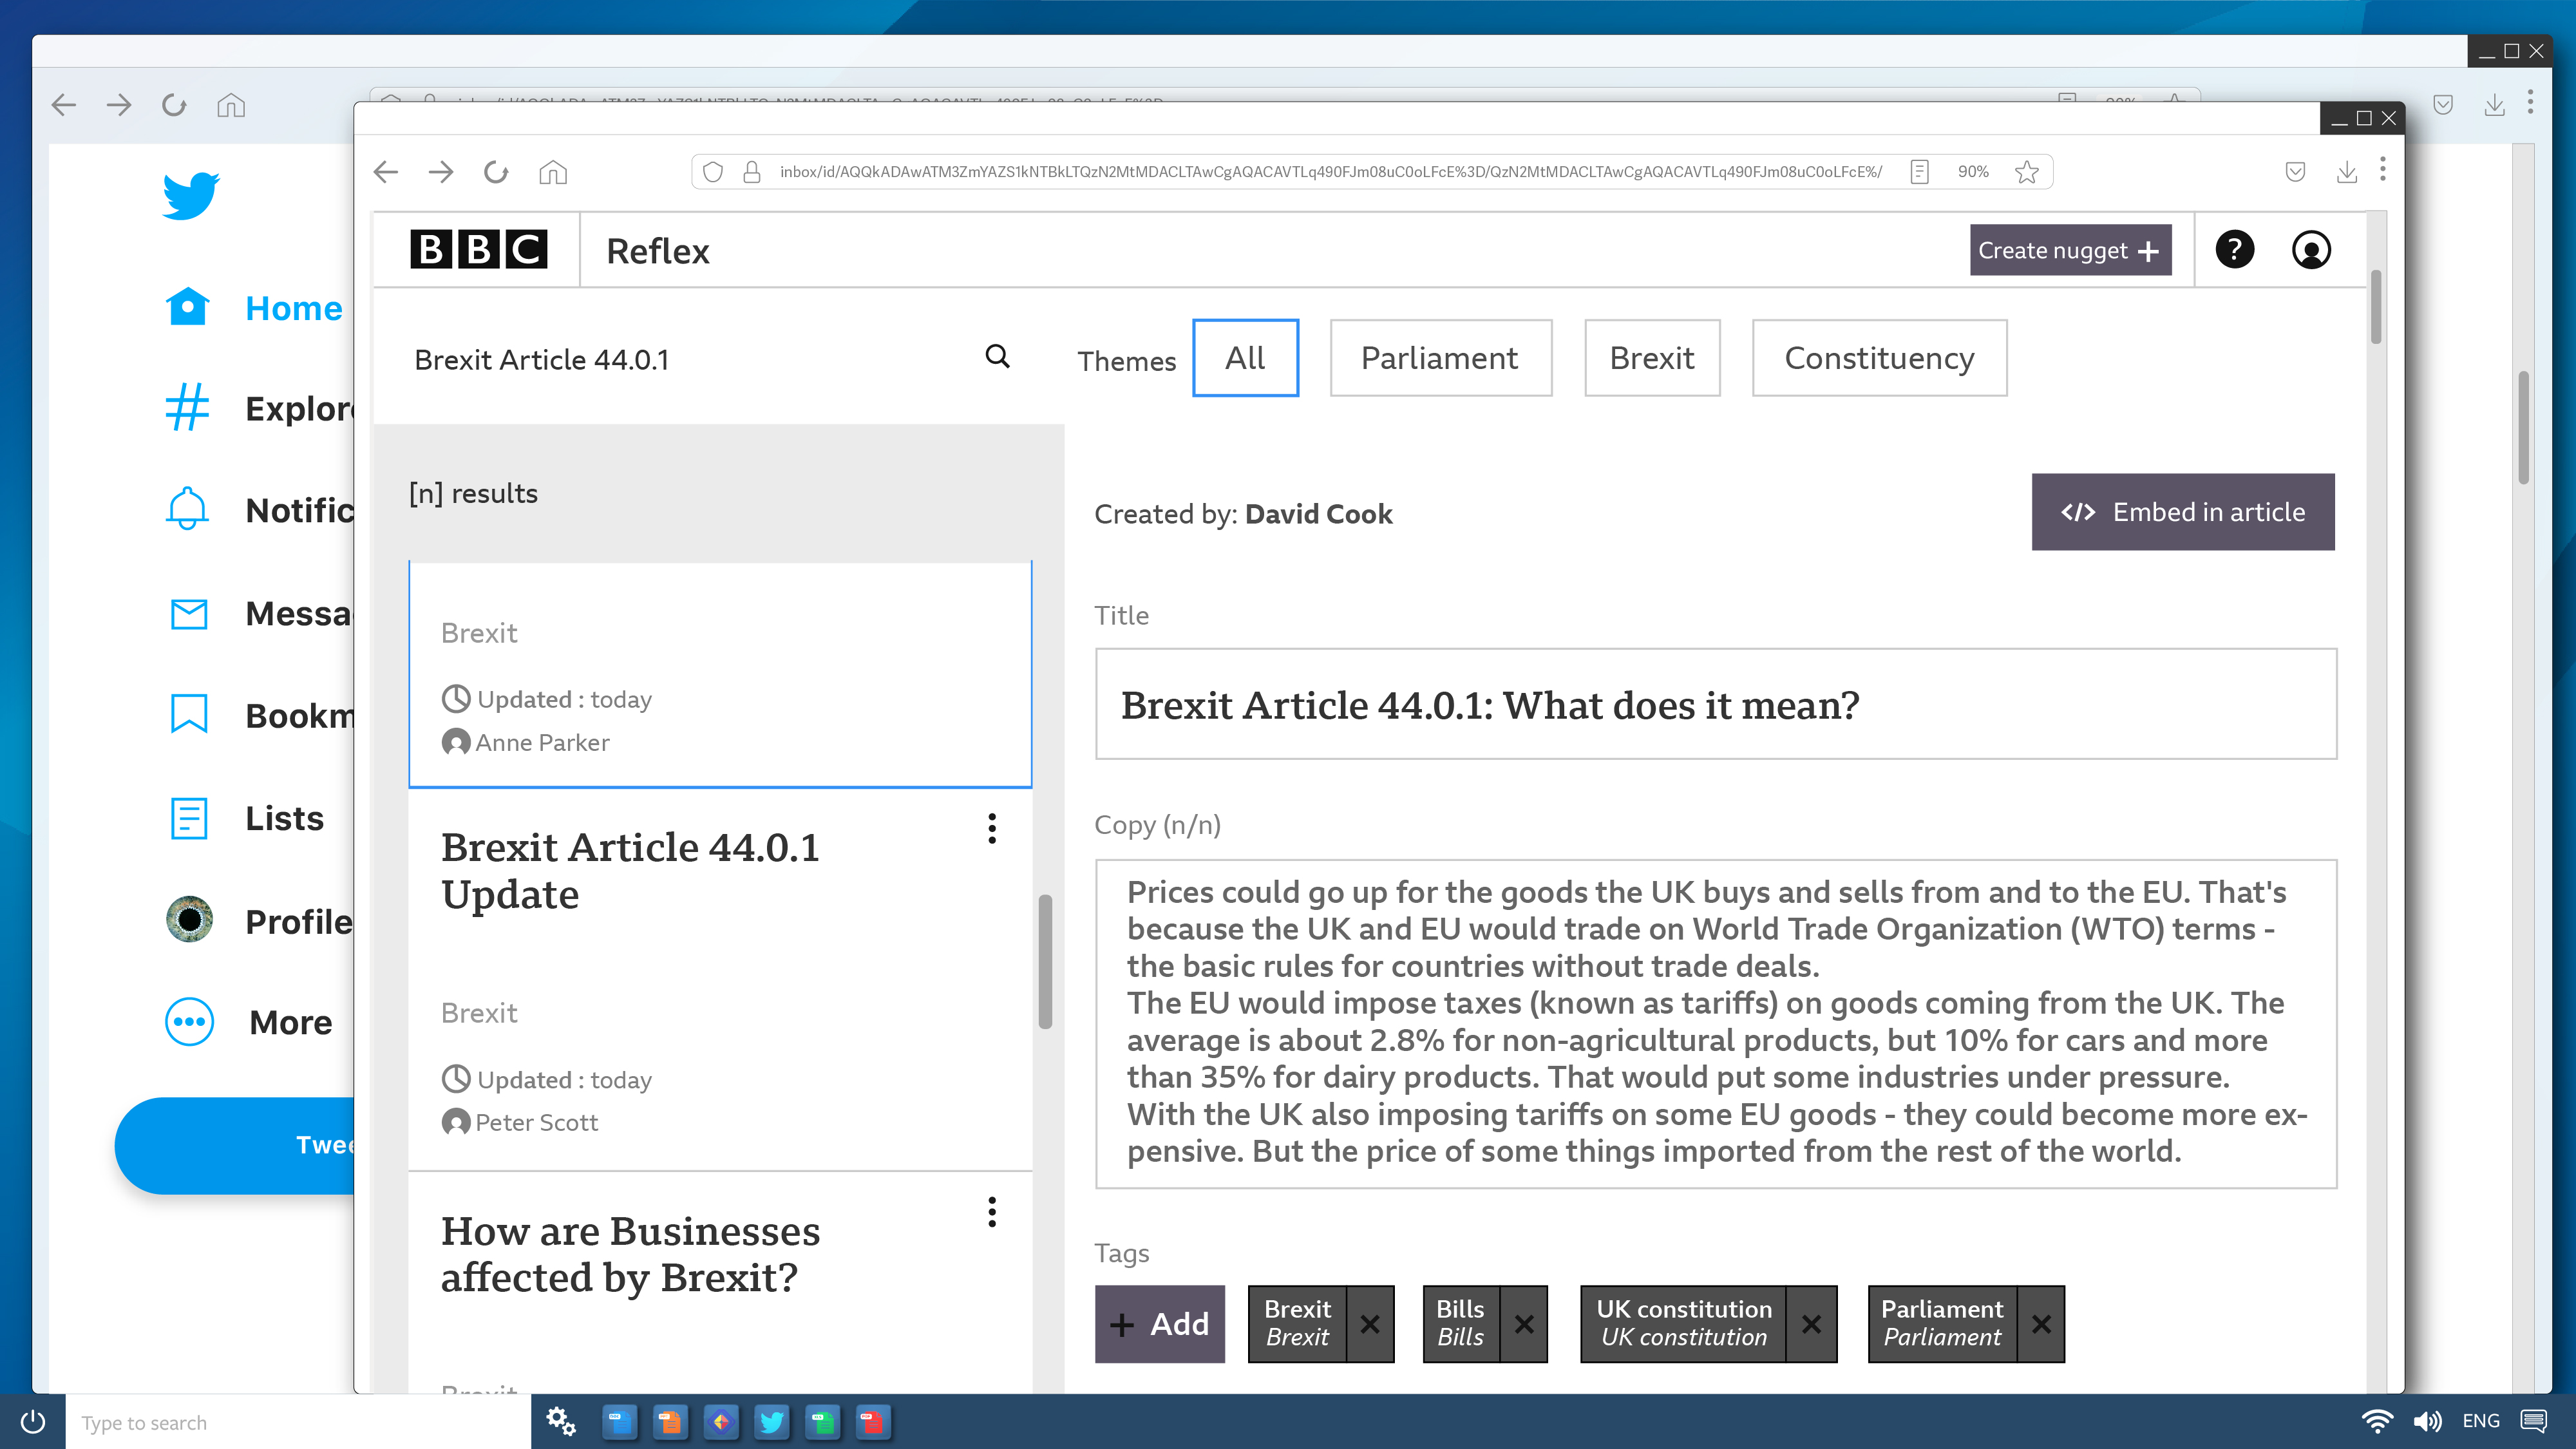Remove the UK constitution tag
This screenshot has height=1449, width=2576.
point(1811,1324)
